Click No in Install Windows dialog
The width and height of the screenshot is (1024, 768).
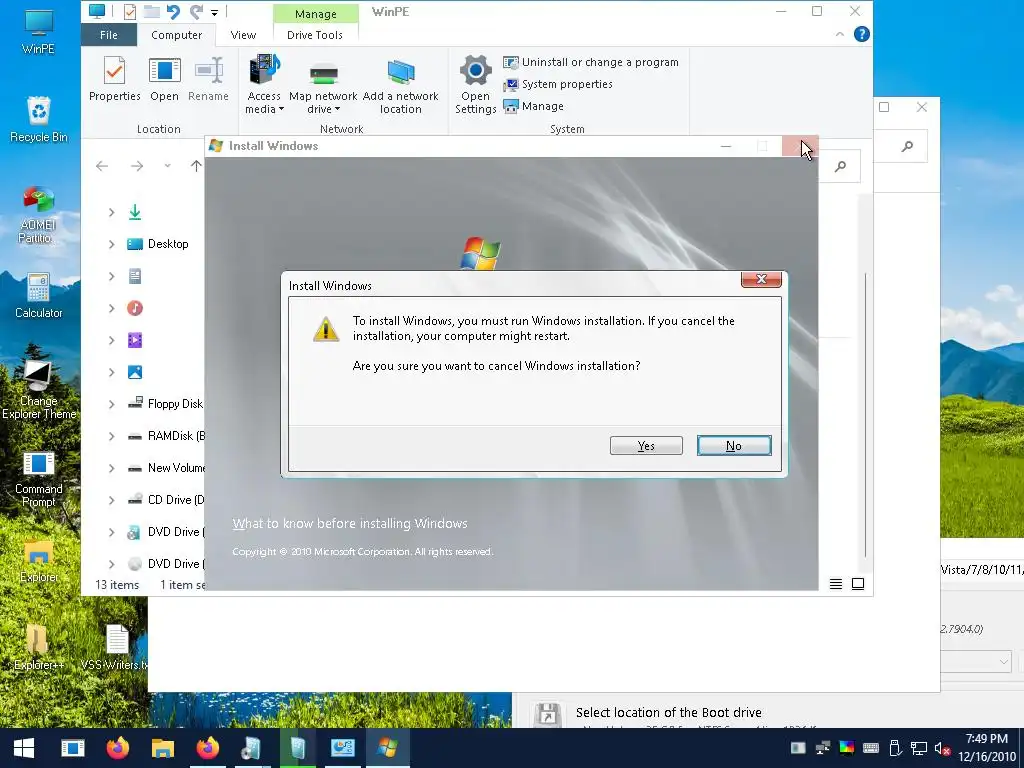click(x=734, y=445)
